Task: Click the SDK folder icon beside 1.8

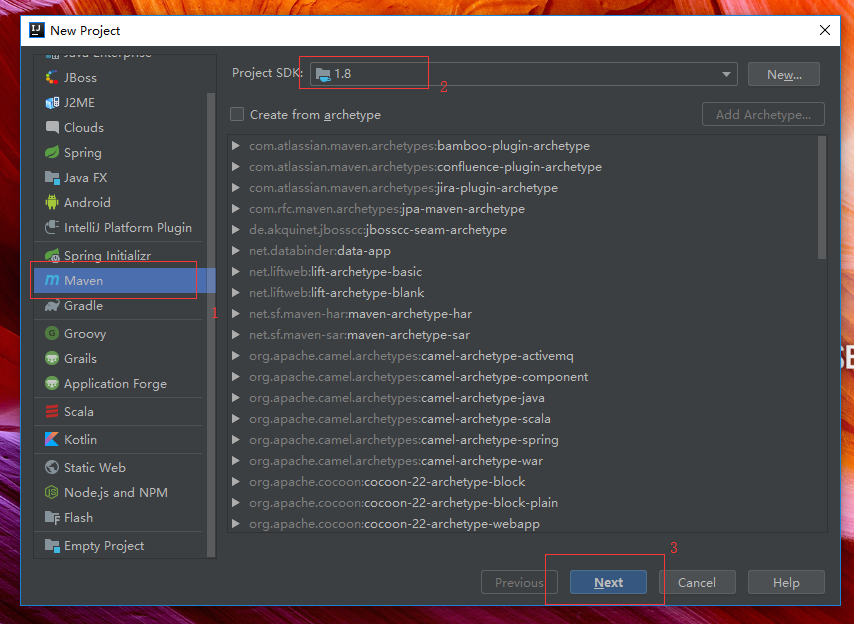Action: click(323, 74)
